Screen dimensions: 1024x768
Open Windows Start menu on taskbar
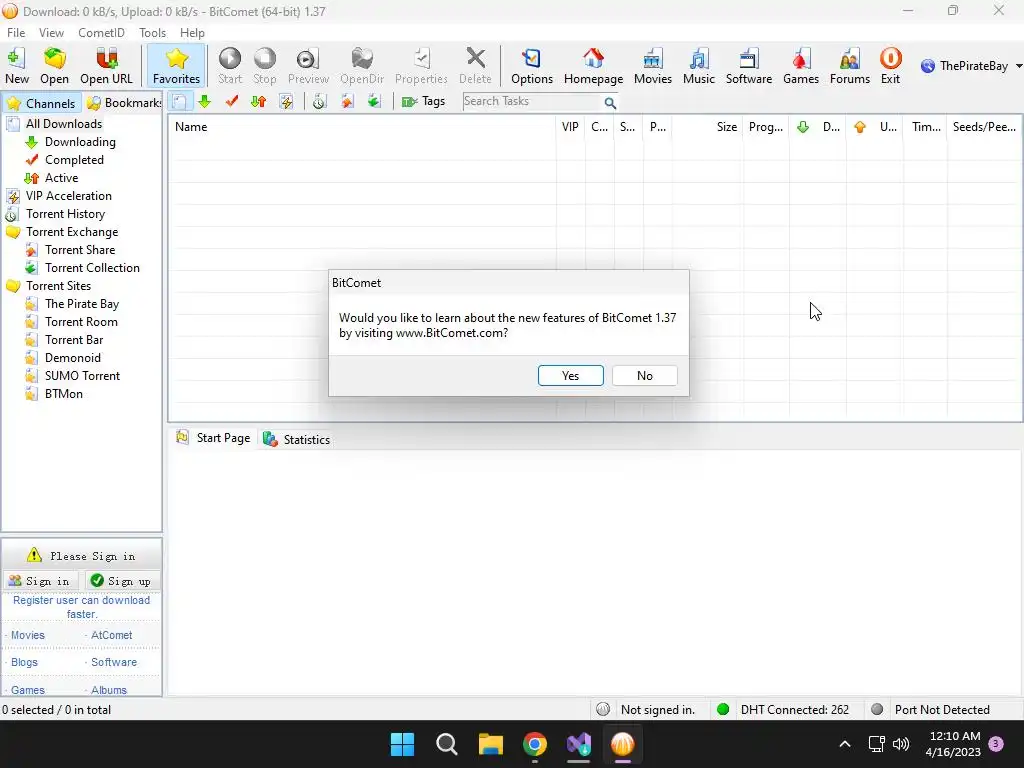pos(402,744)
